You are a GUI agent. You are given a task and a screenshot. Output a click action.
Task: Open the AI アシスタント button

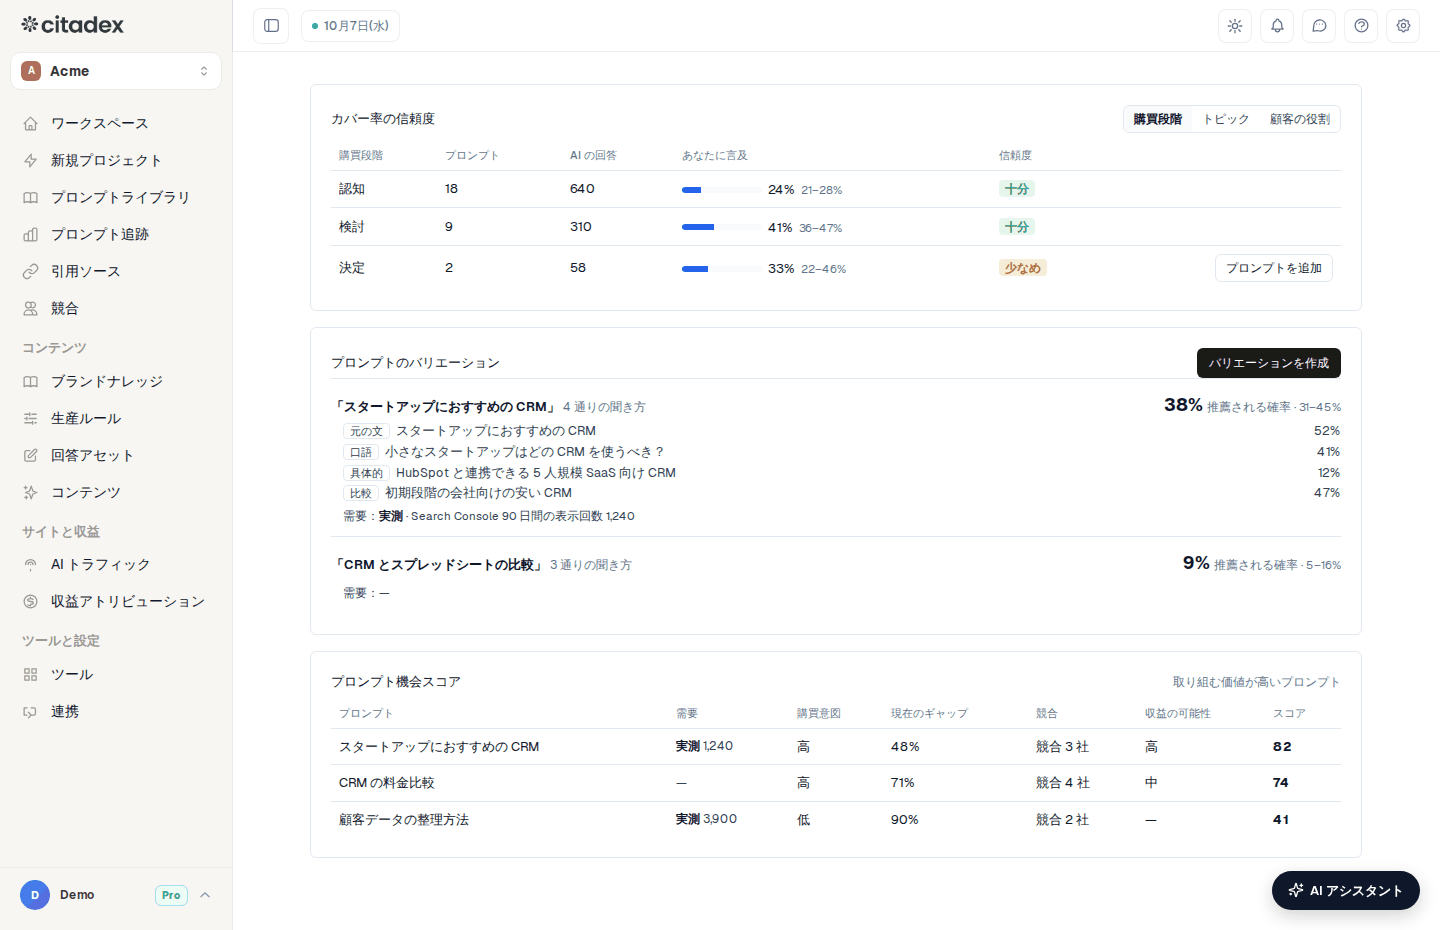(x=1345, y=890)
